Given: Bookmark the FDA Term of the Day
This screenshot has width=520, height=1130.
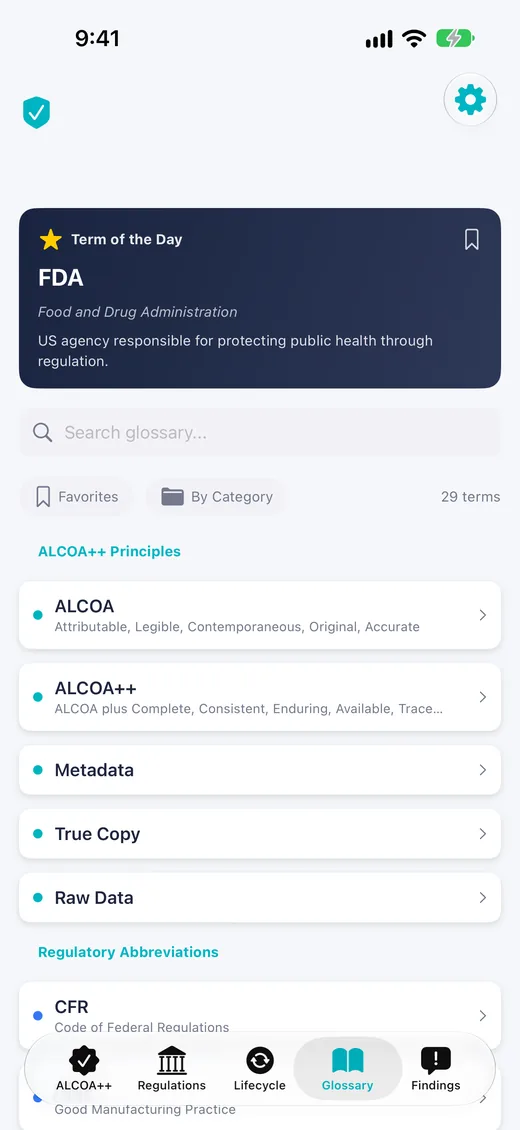Looking at the screenshot, I should click(472, 239).
